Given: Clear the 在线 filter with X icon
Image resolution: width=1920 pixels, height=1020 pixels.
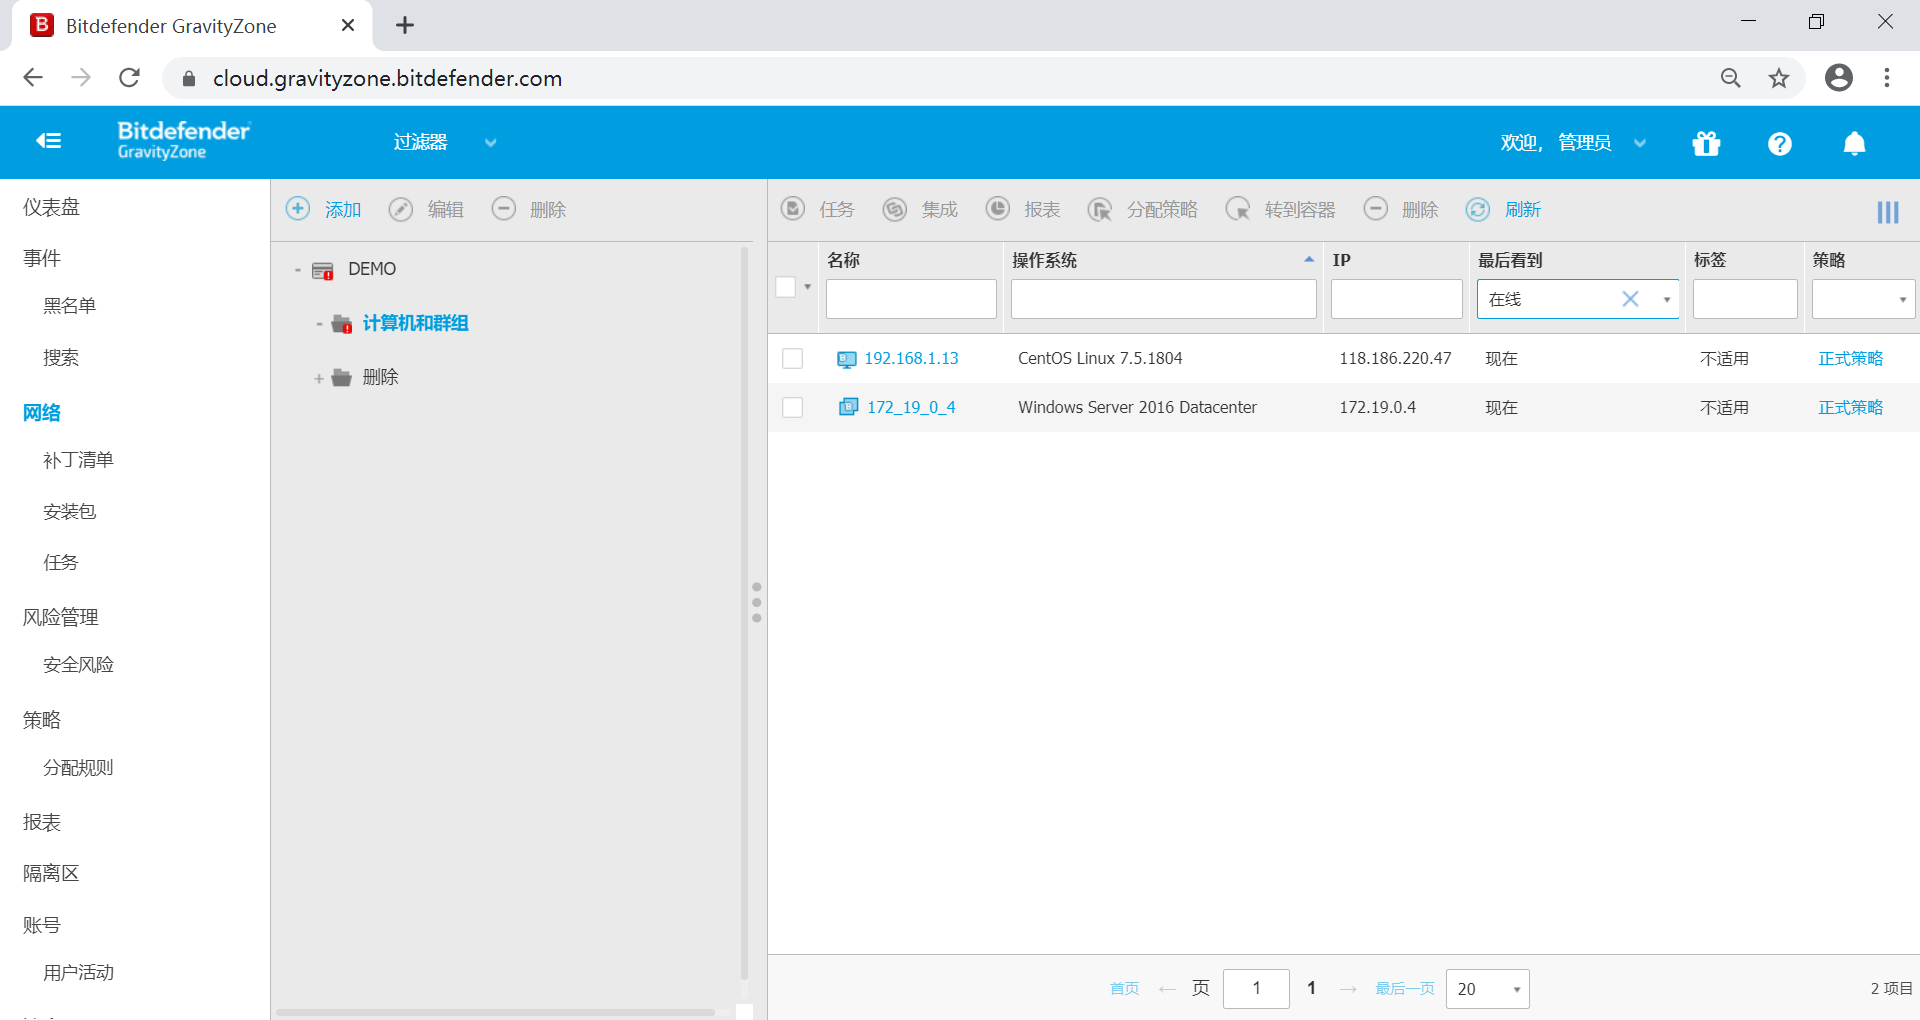Looking at the screenshot, I should point(1630,299).
